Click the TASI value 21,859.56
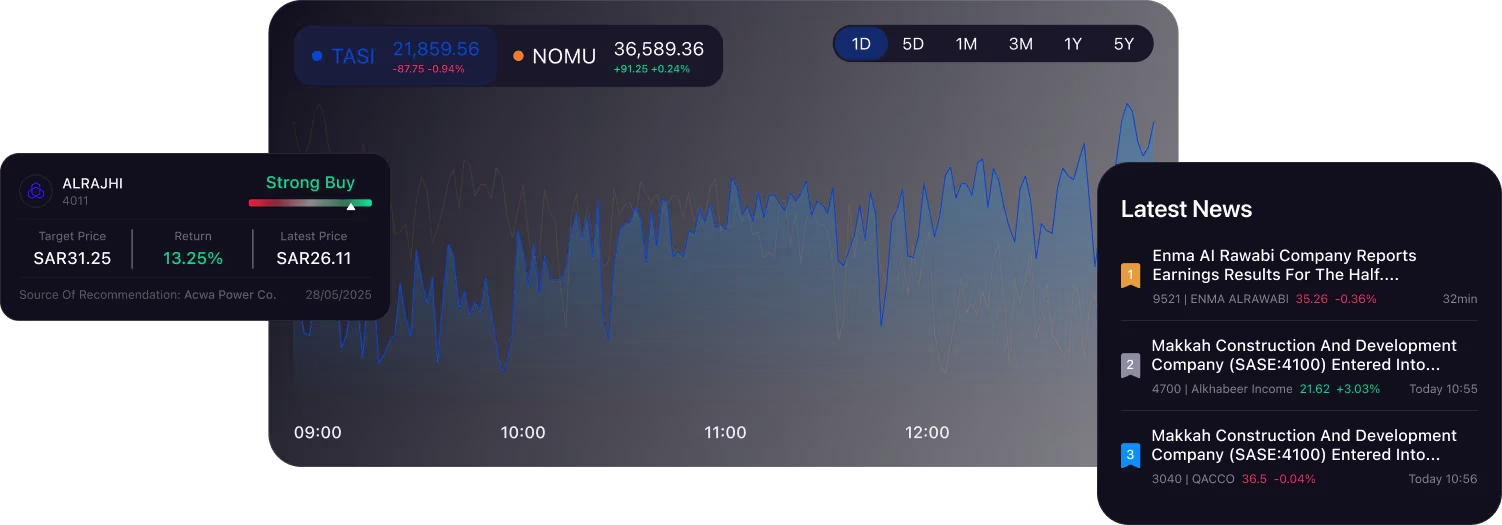 pyautogui.click(x=436, y=49)
